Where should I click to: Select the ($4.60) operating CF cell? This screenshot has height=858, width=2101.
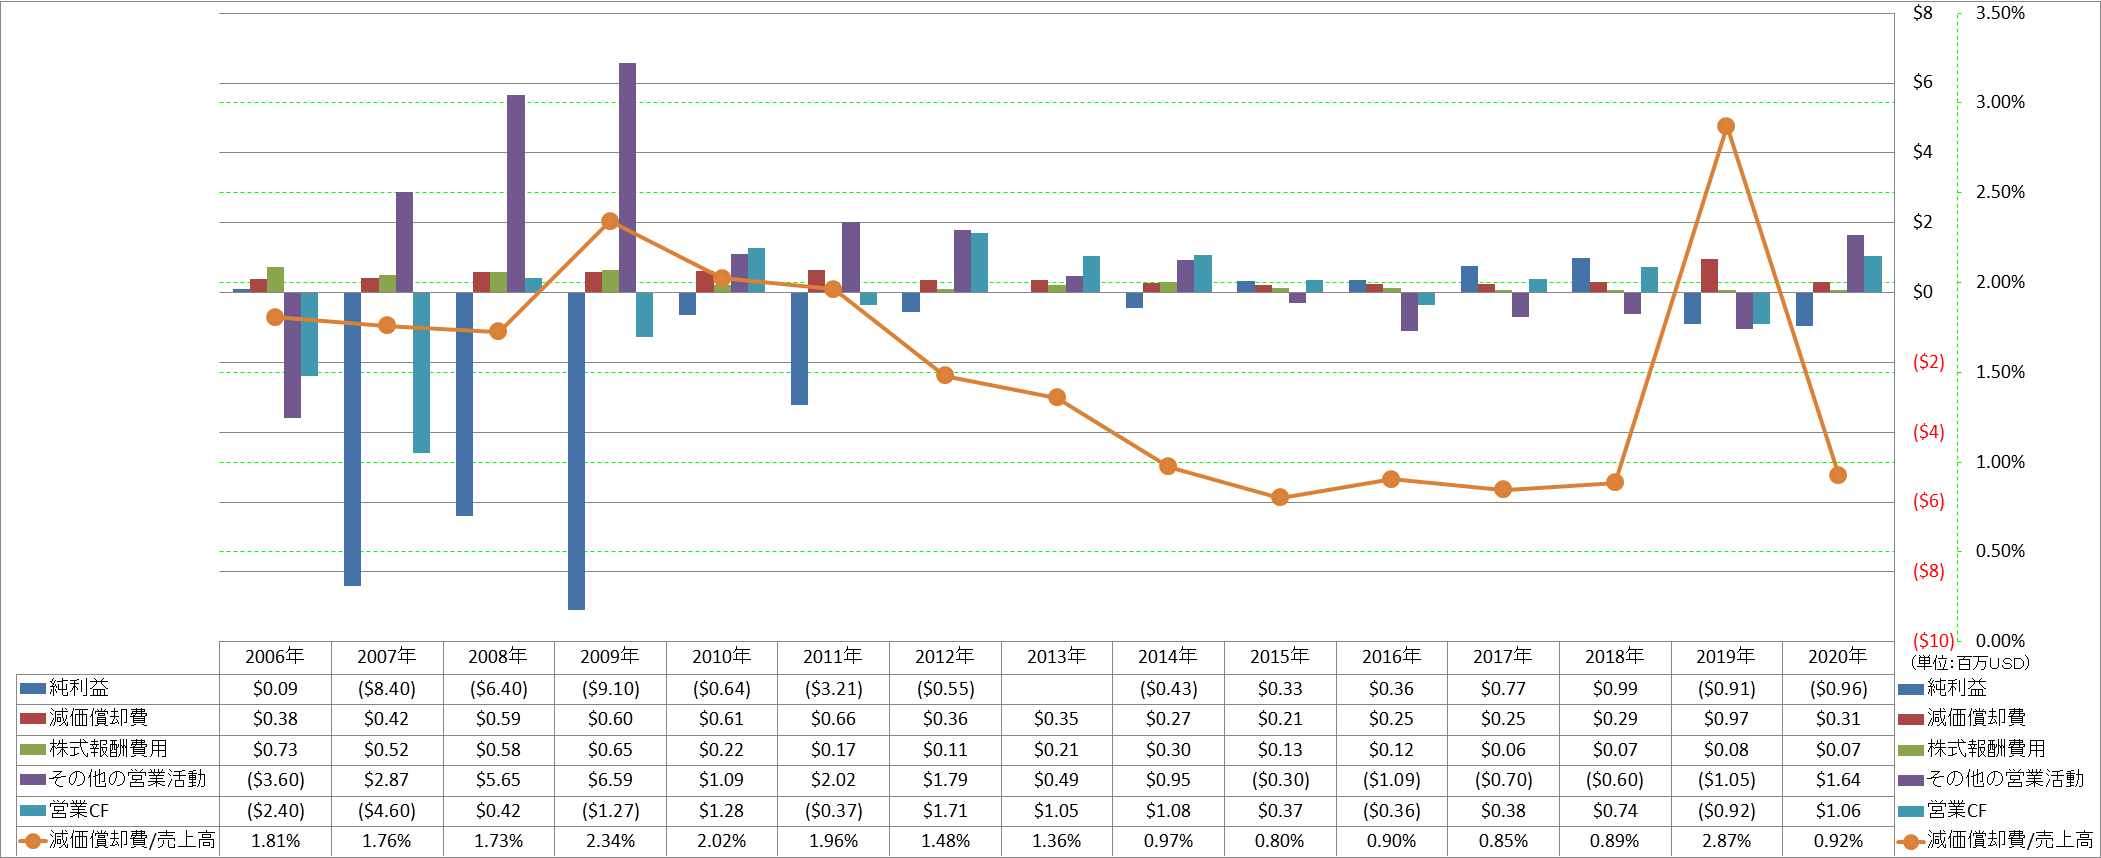387,811
